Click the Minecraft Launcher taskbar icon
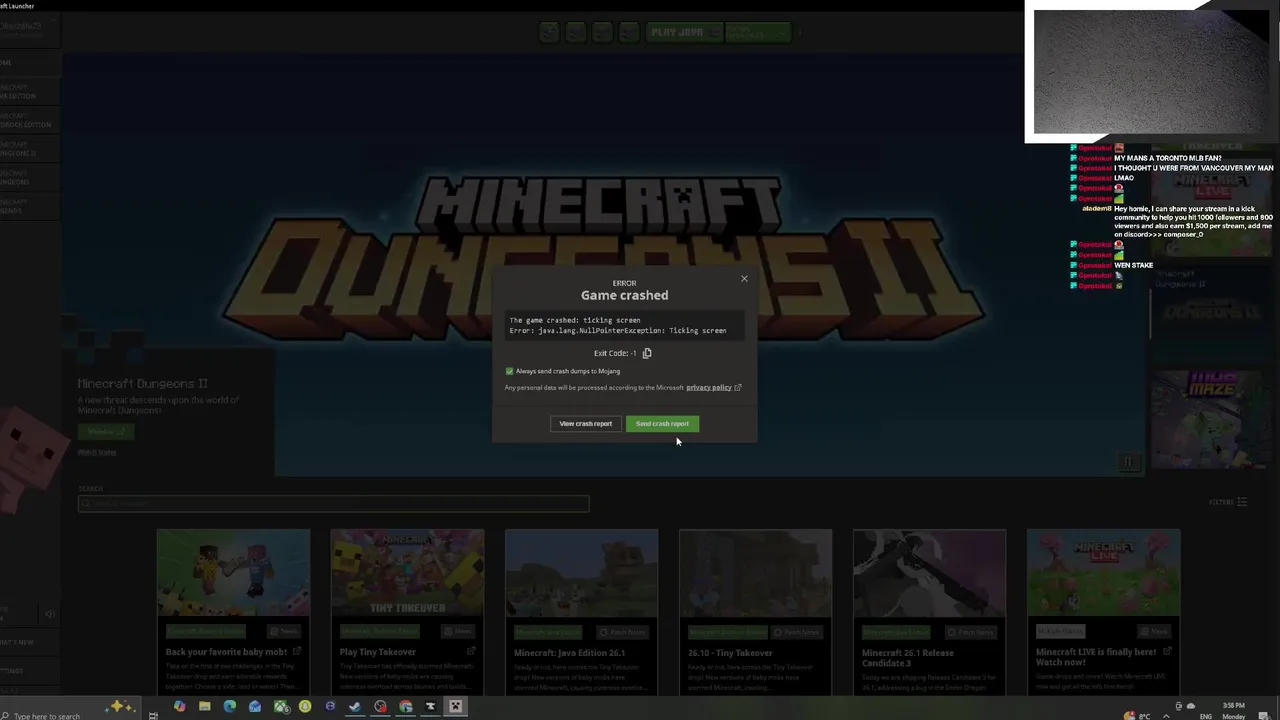 (455, 707)
